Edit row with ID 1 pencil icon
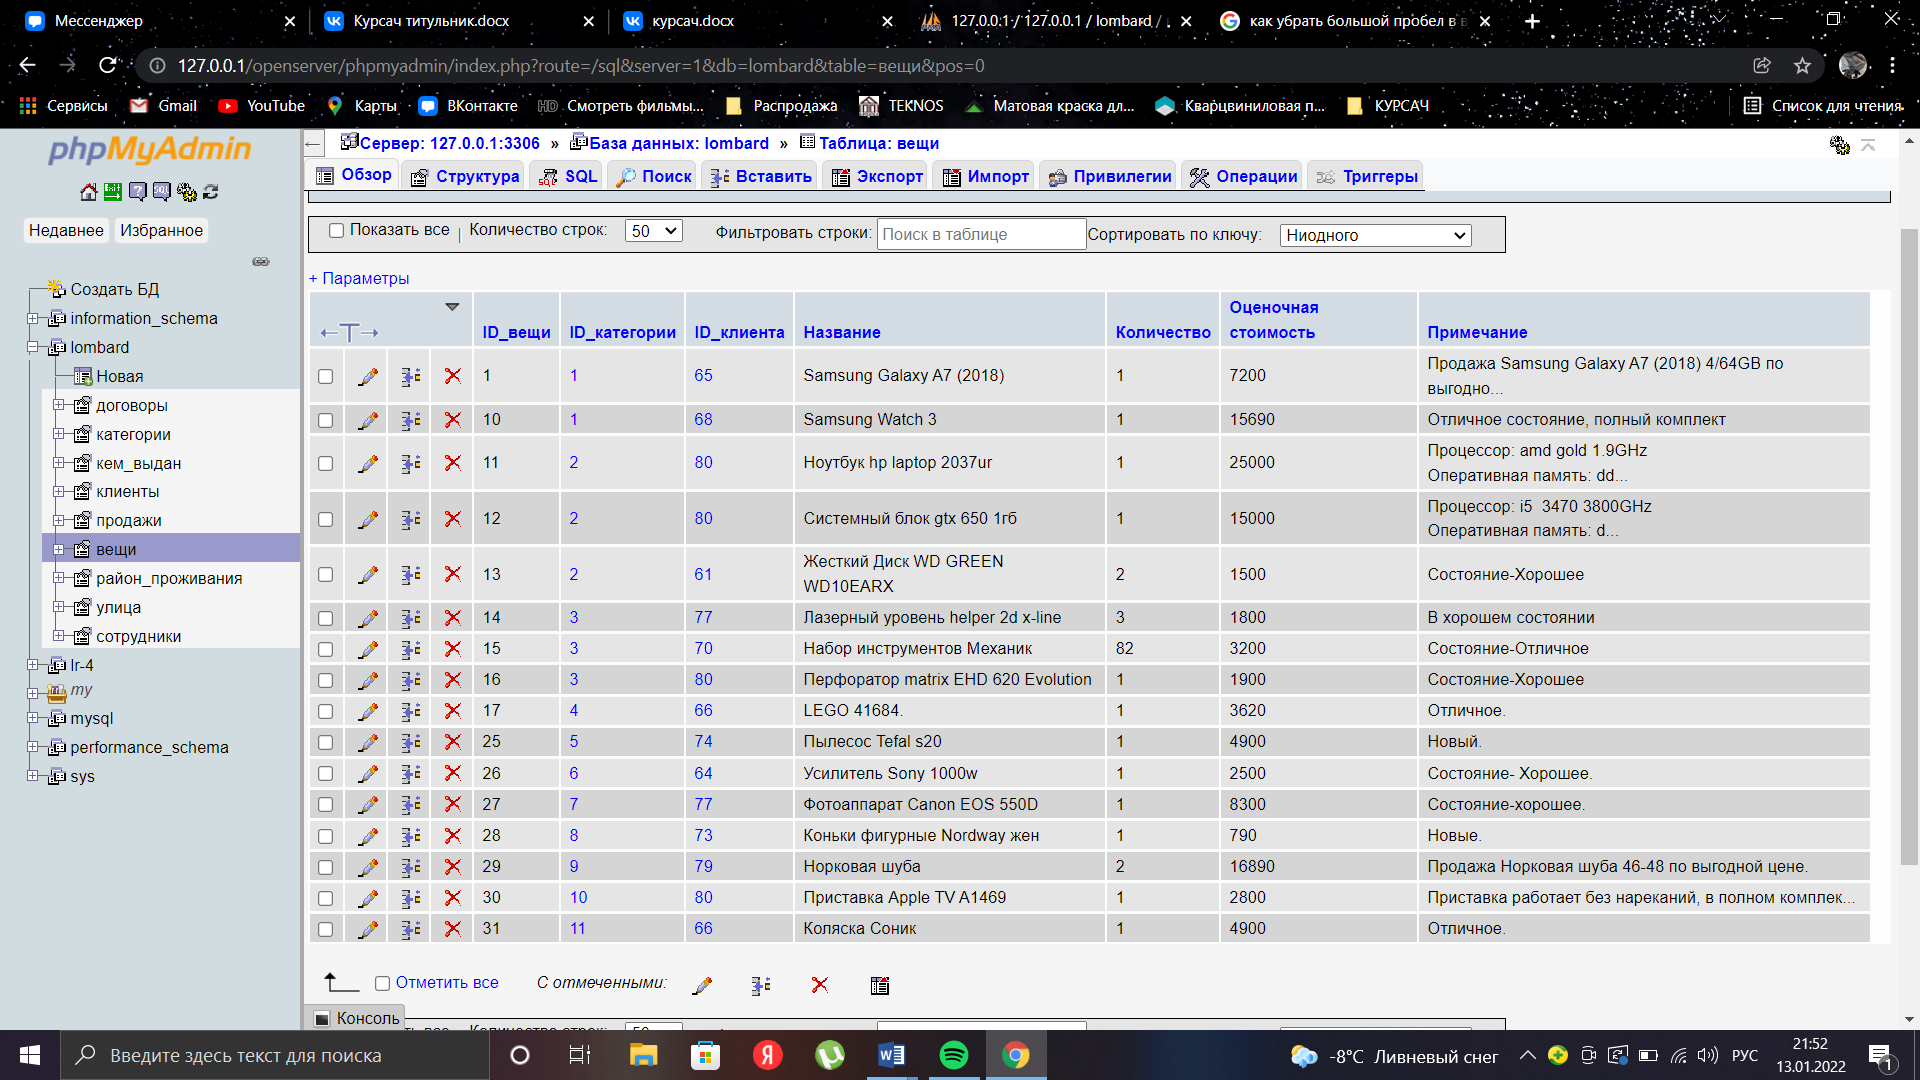 [x=368, y=376]
